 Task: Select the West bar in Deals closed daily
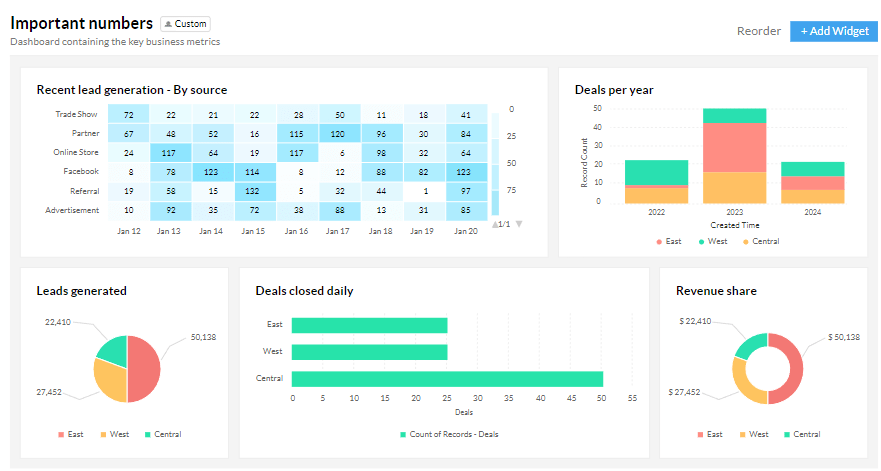[x=369, y=352]
